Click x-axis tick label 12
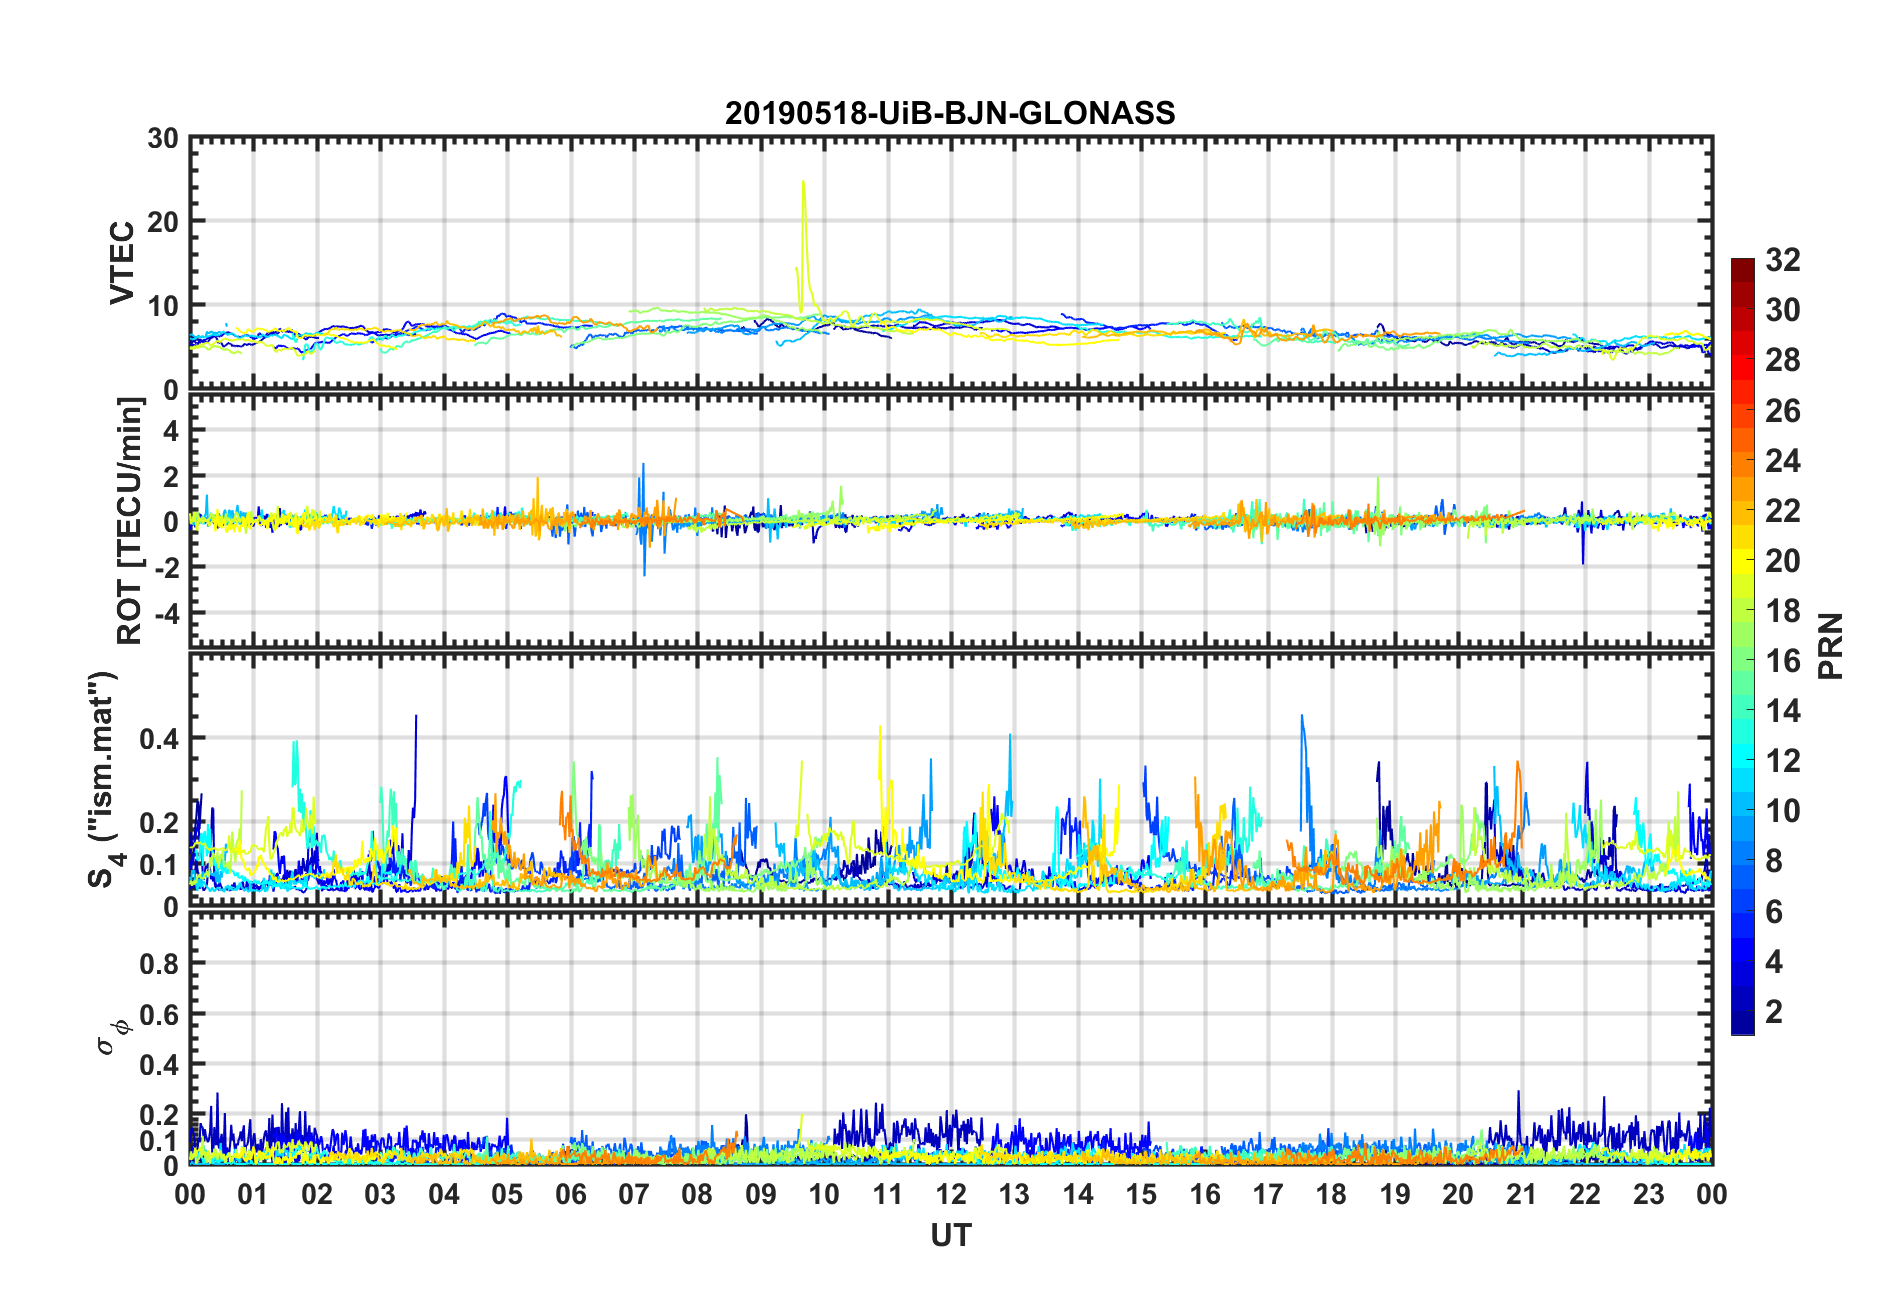 951,1195
